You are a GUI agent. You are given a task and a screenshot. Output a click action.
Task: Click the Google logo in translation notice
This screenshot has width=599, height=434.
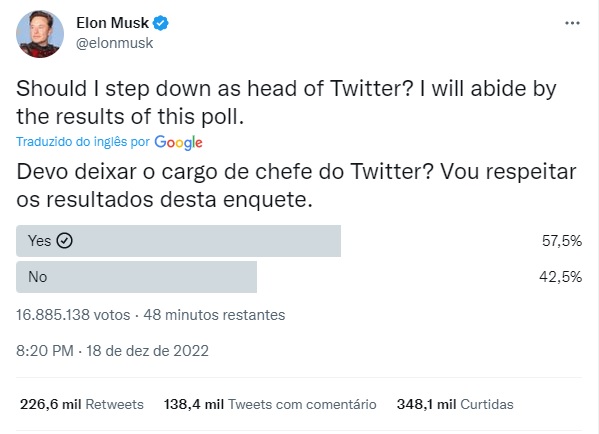click(178, 143)
